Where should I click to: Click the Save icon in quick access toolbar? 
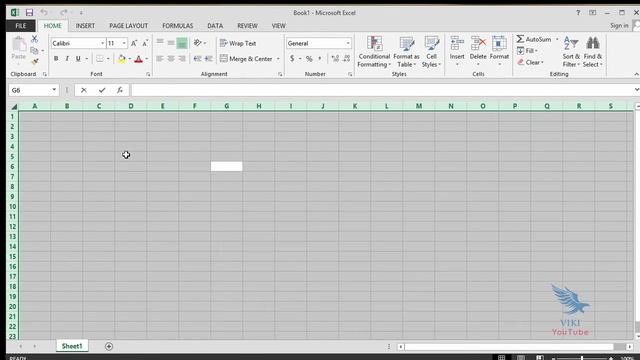point(29,13)
